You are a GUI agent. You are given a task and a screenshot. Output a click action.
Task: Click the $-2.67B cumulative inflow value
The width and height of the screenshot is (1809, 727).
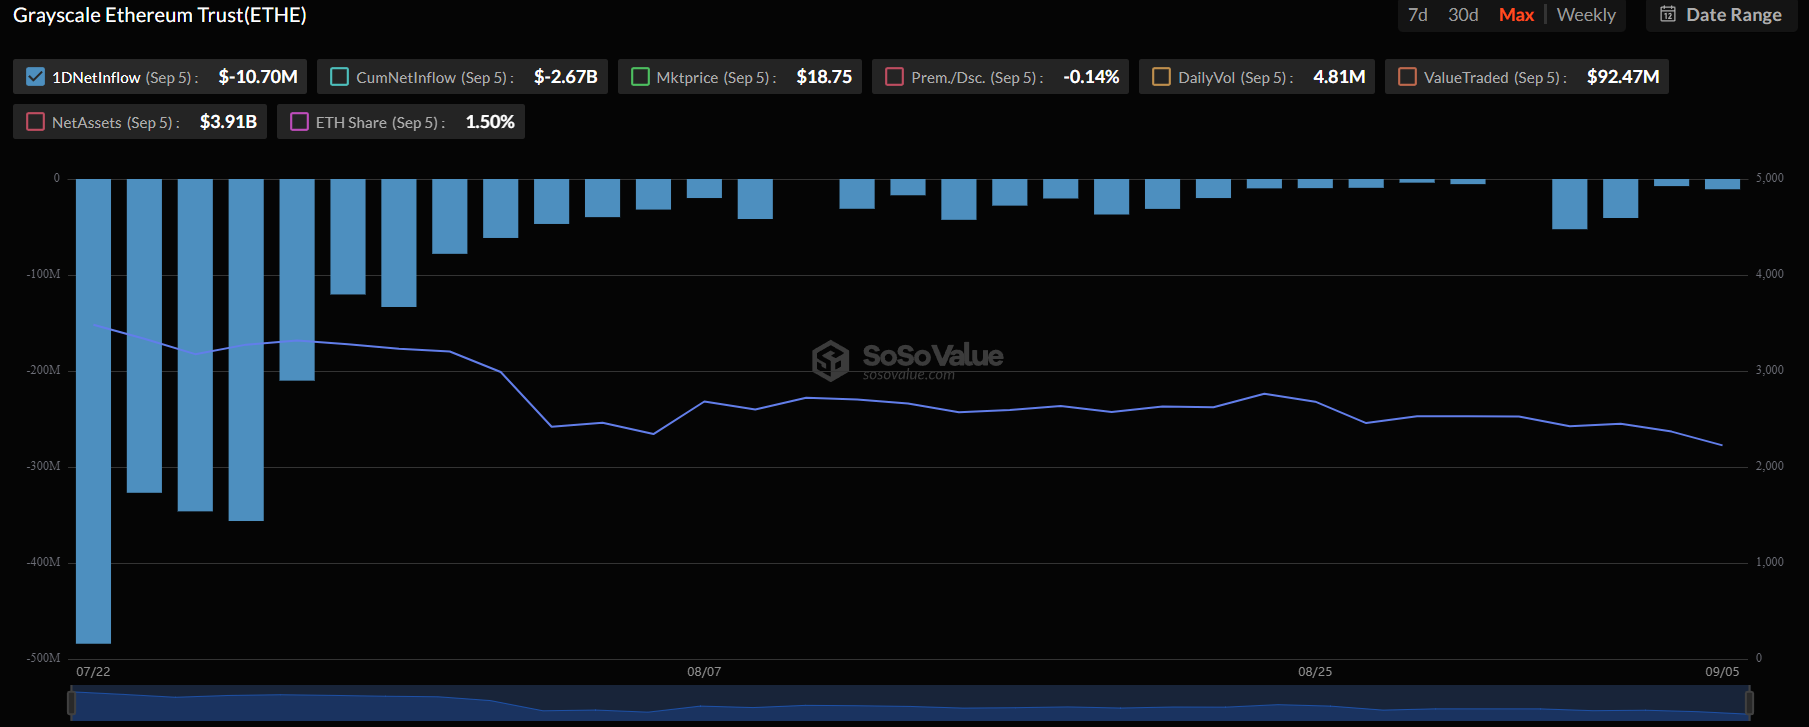pyautogui.click(x=566, y=77)
